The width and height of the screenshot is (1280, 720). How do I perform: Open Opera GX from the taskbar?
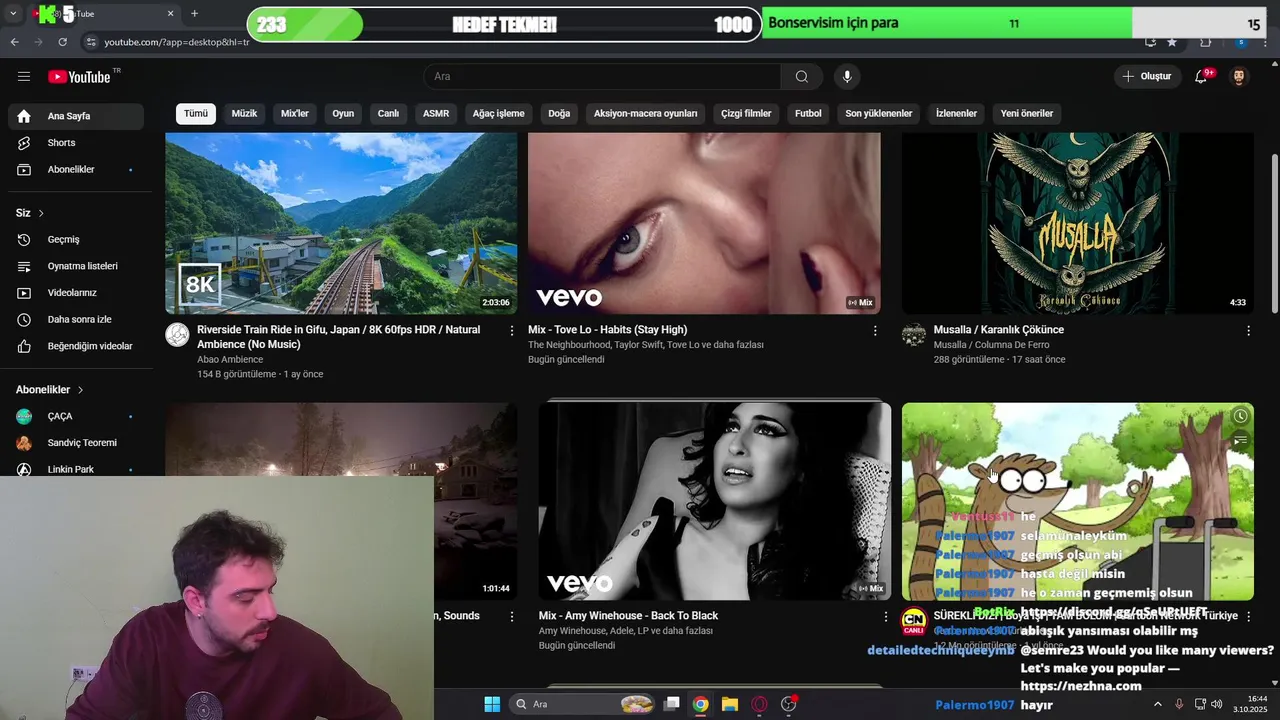click(x=760, y=704)
